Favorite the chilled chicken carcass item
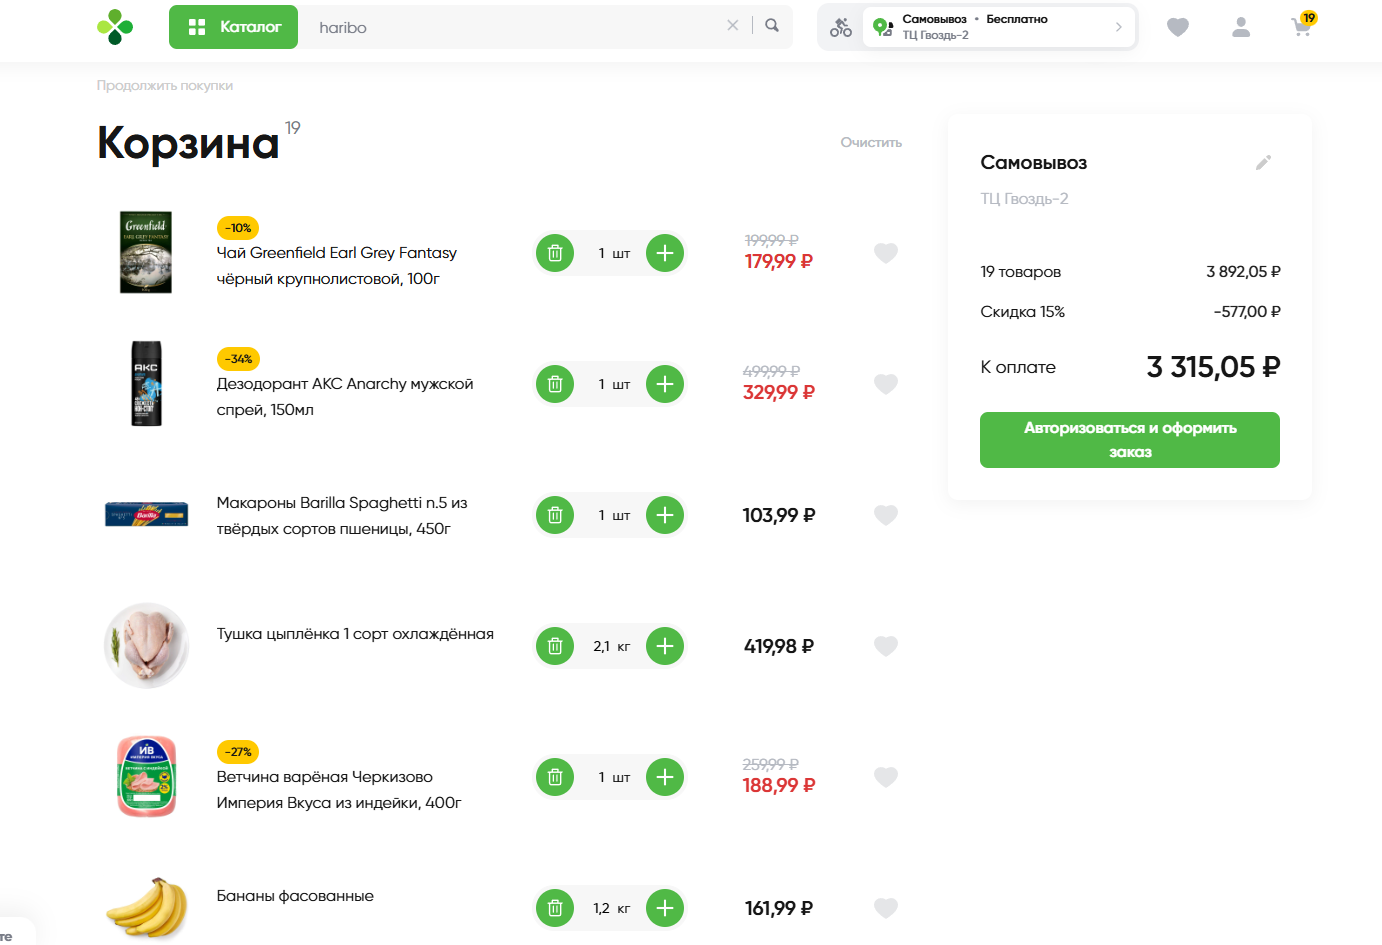This screenshot has width=1382, height=945. (886, 646)
